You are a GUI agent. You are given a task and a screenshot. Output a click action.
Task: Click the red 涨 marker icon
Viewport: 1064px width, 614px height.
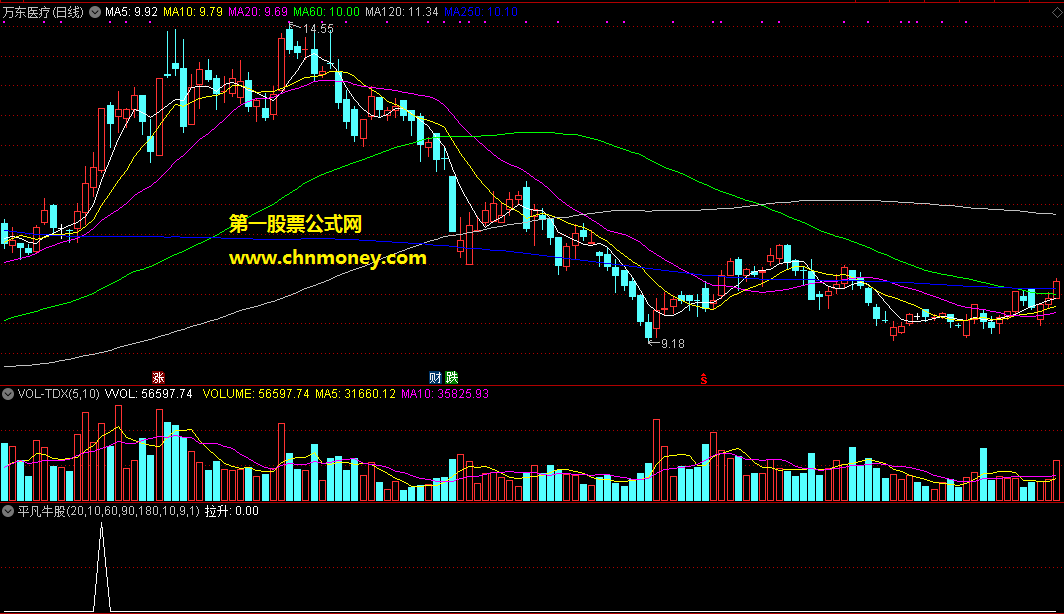click(x=158, y=377)
